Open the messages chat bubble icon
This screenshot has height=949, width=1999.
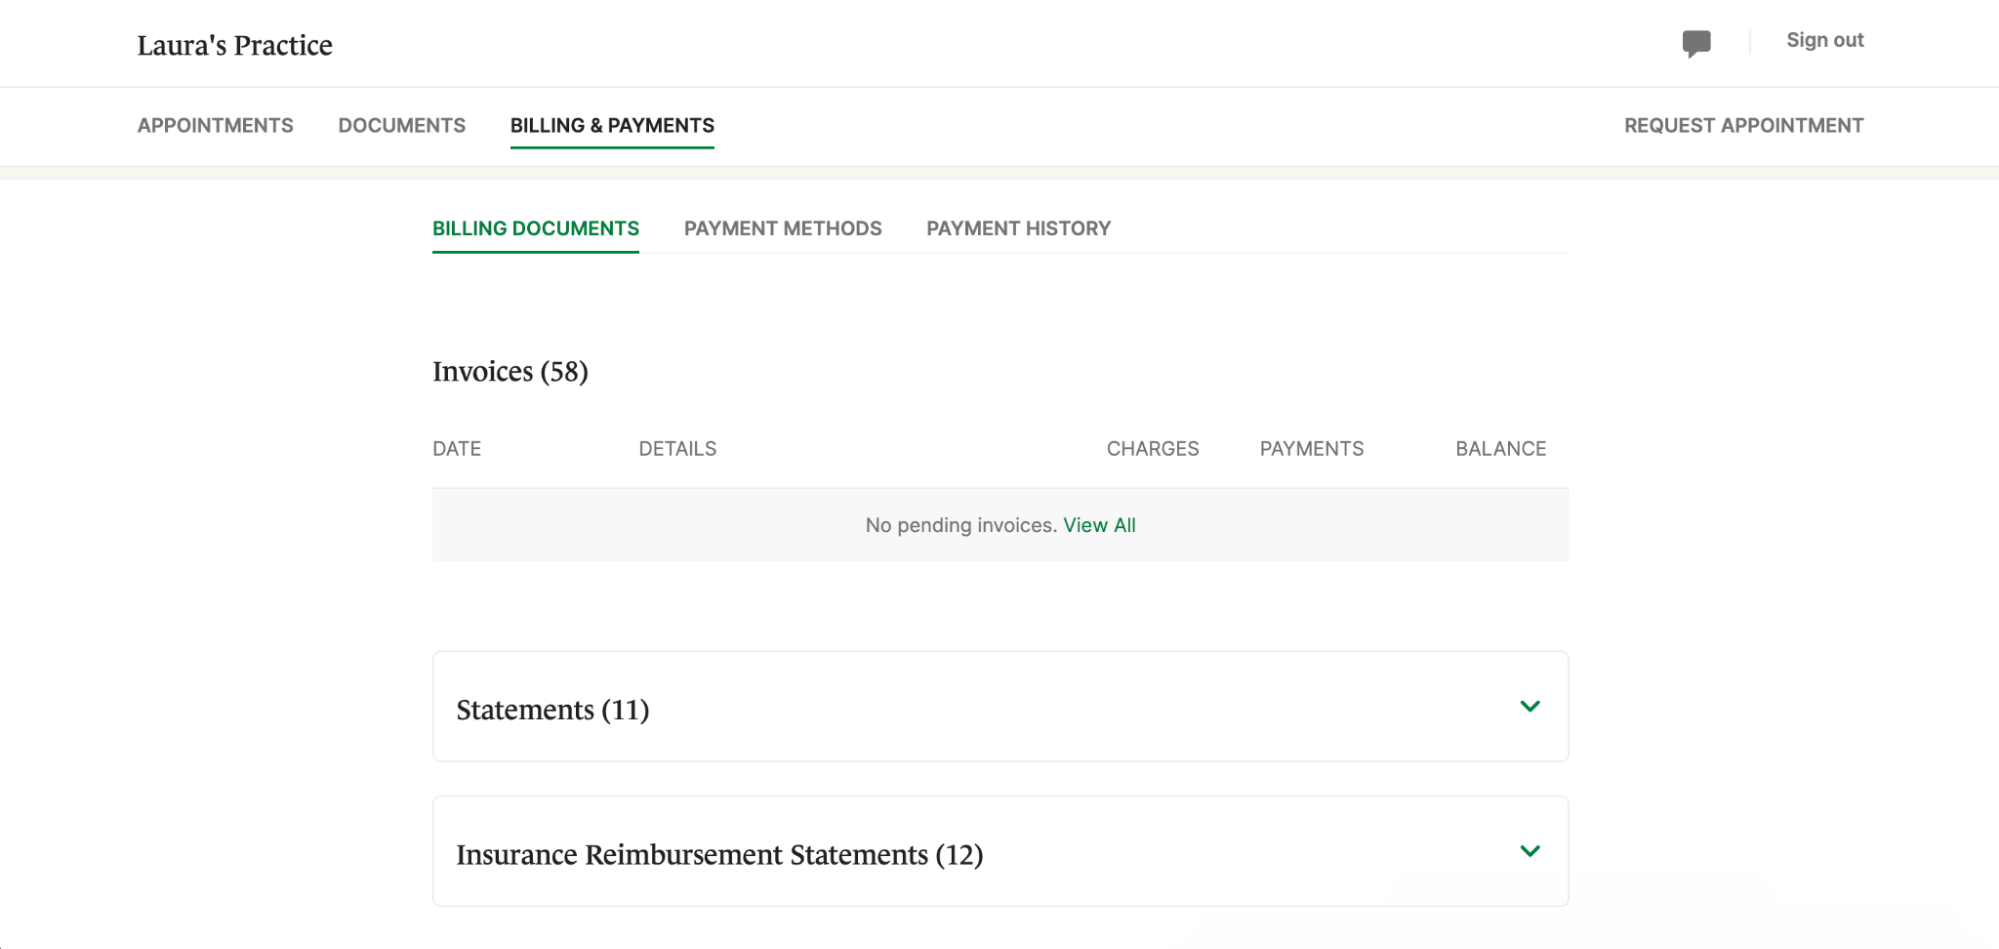[x=1696, y=43]
